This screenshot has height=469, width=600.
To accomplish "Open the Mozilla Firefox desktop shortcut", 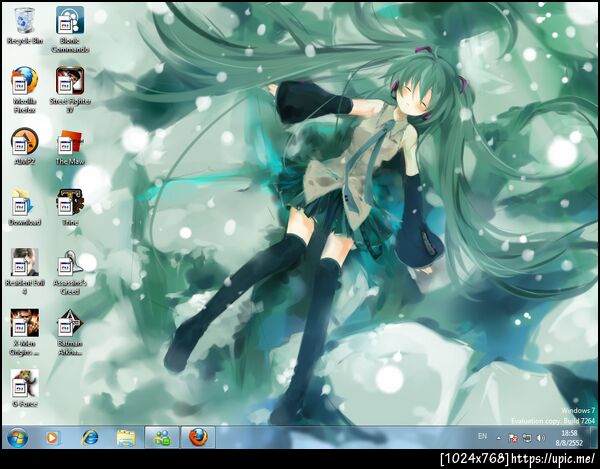I will 25,90.
